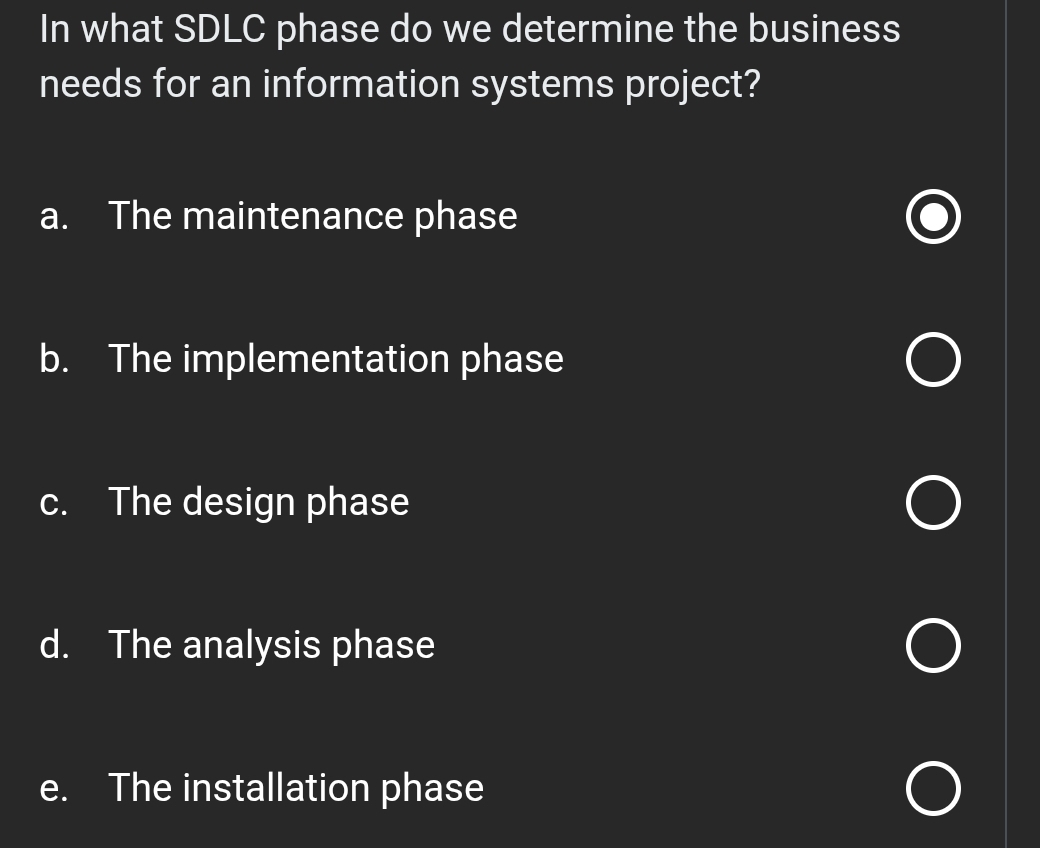Choose the implementation phase radio button

coord(934,361)
